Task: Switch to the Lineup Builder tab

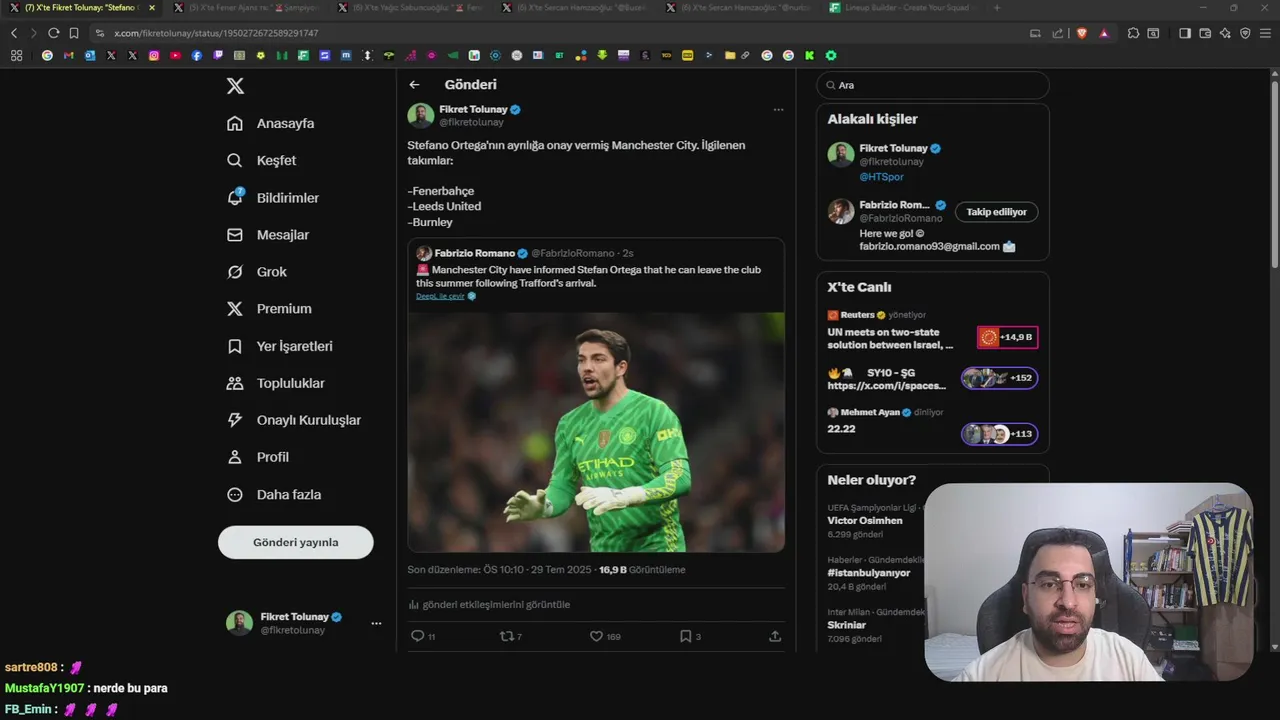Action: click(x=903, y=8)
